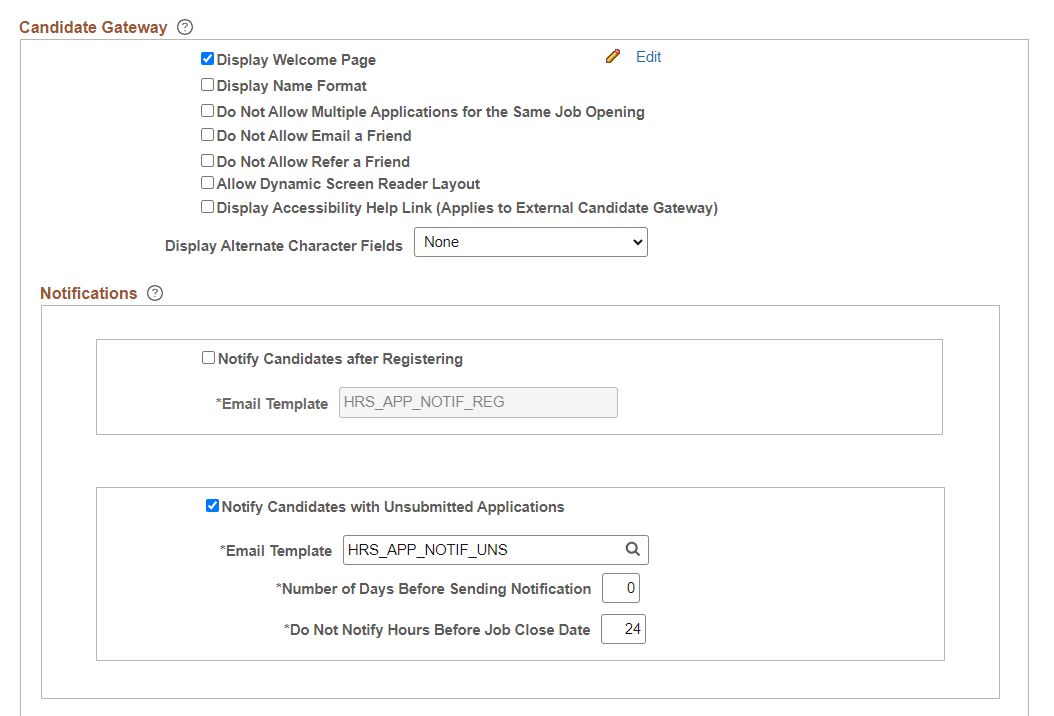Uncheck Notify Candidates with Unsubmitted Applications
1054x716 pixels.
point(212,506)
